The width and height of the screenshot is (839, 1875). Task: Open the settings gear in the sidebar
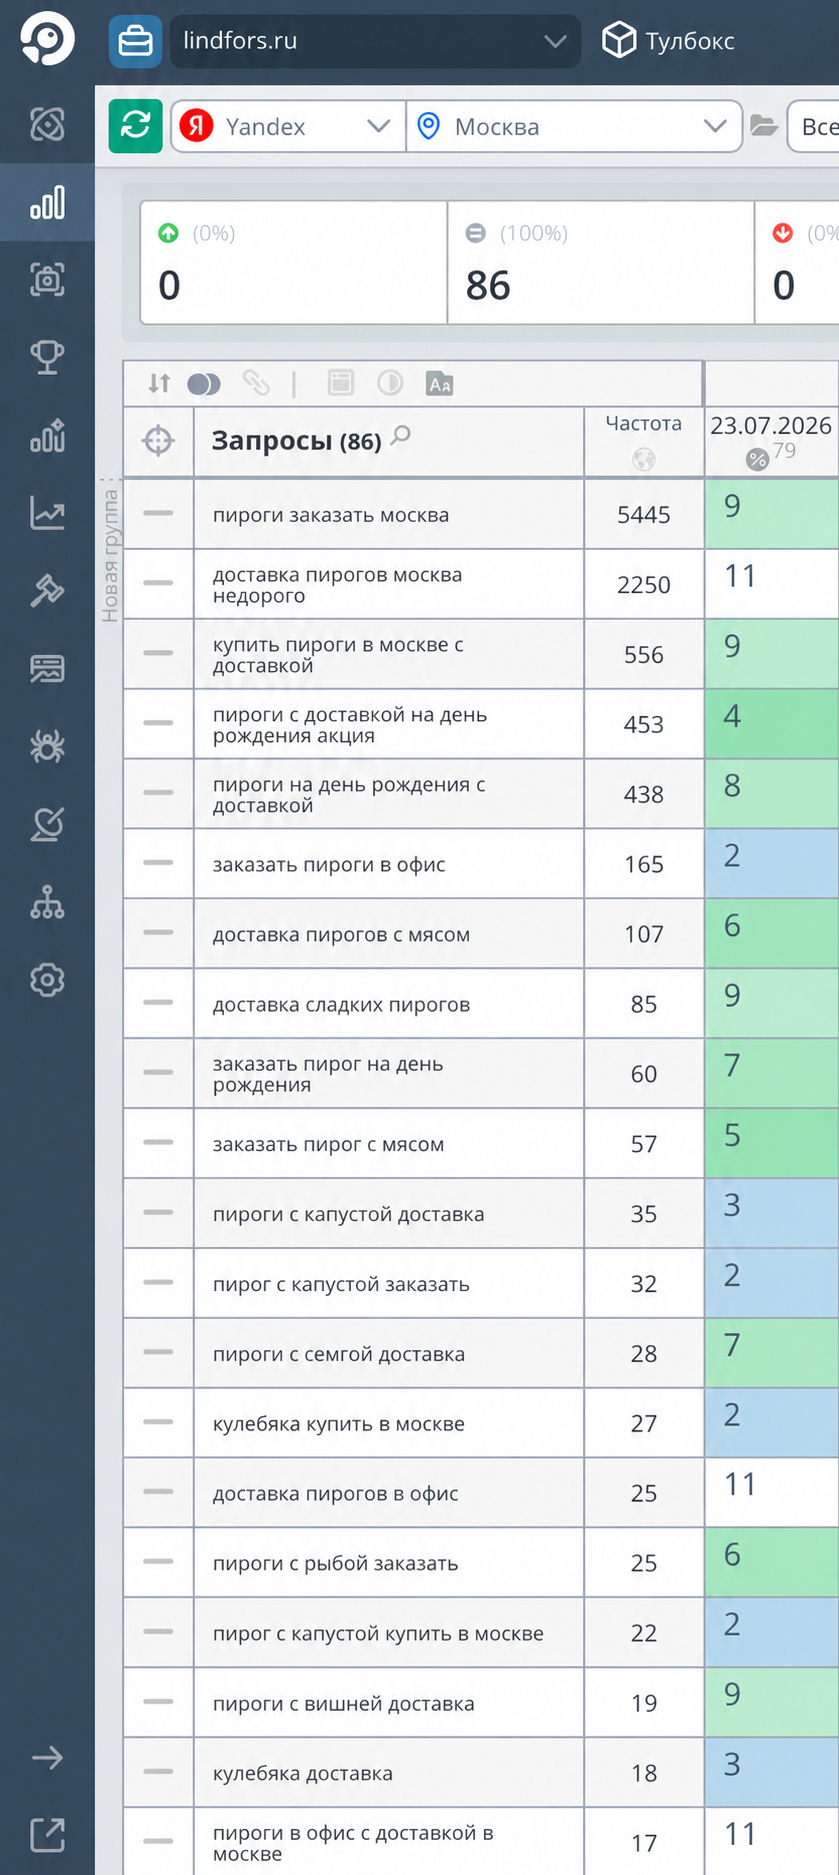[47, 980]
